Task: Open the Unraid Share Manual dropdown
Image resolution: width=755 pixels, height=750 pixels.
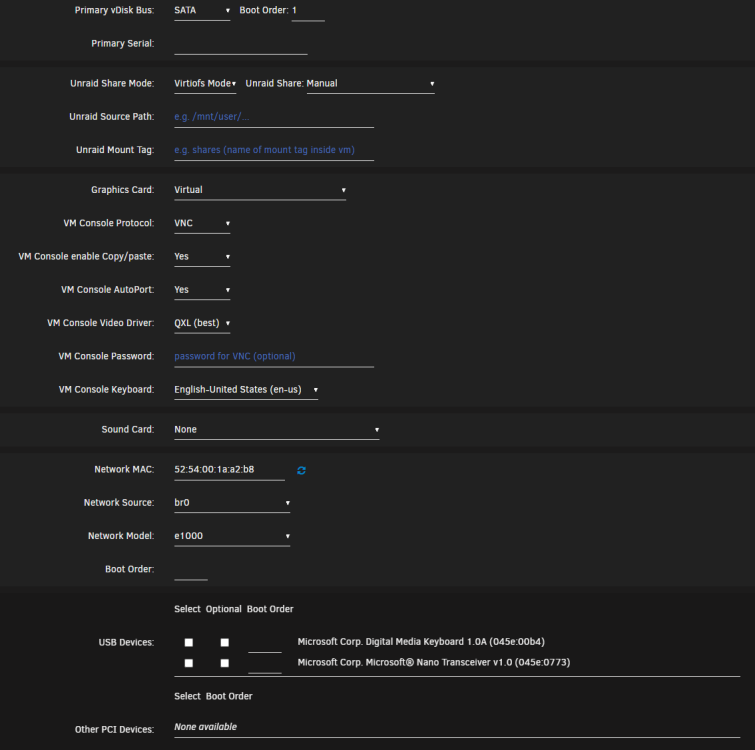Action: (371, 84)
